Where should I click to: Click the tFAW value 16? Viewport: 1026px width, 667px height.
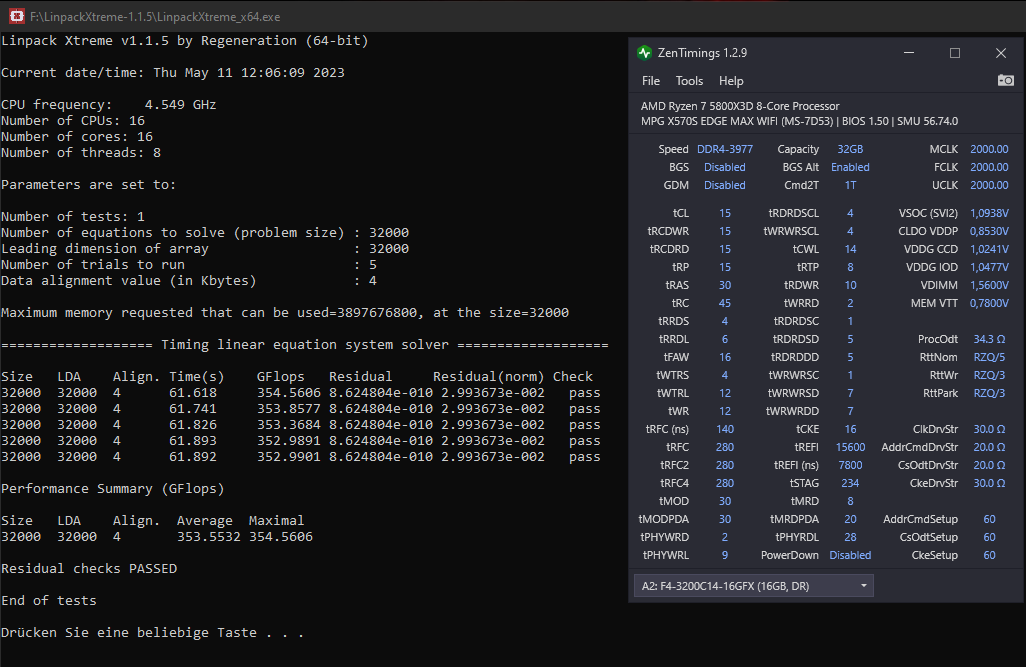click(724, 357)
